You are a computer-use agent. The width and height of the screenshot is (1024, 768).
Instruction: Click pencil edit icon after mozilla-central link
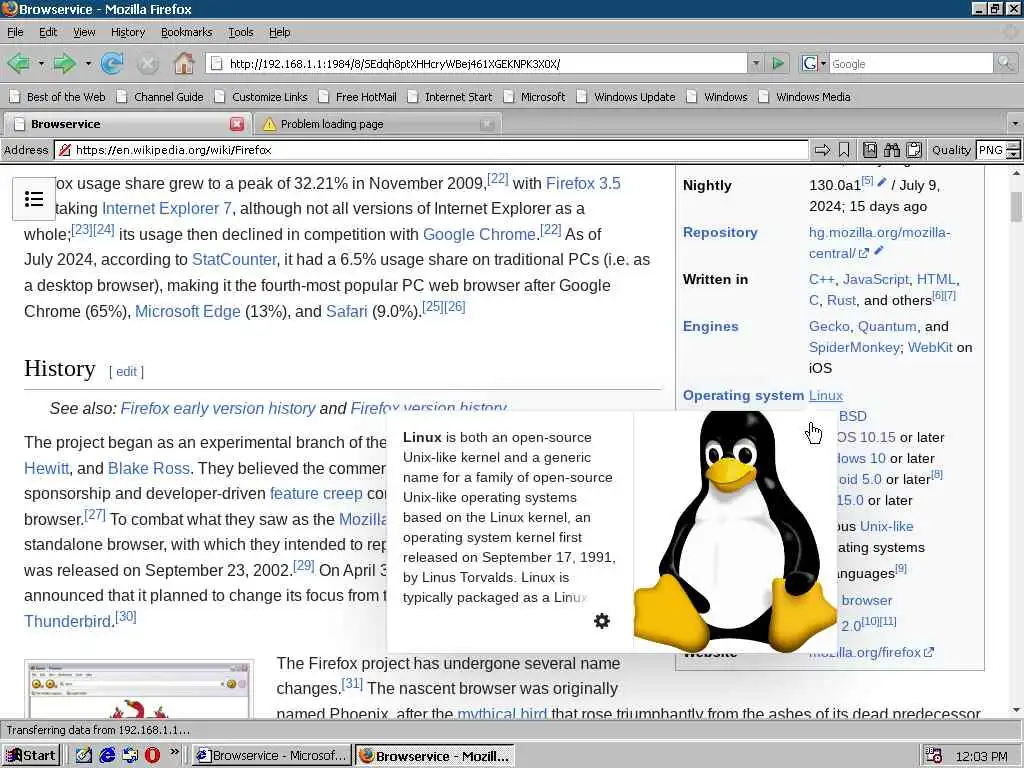[x=879, y=250]
